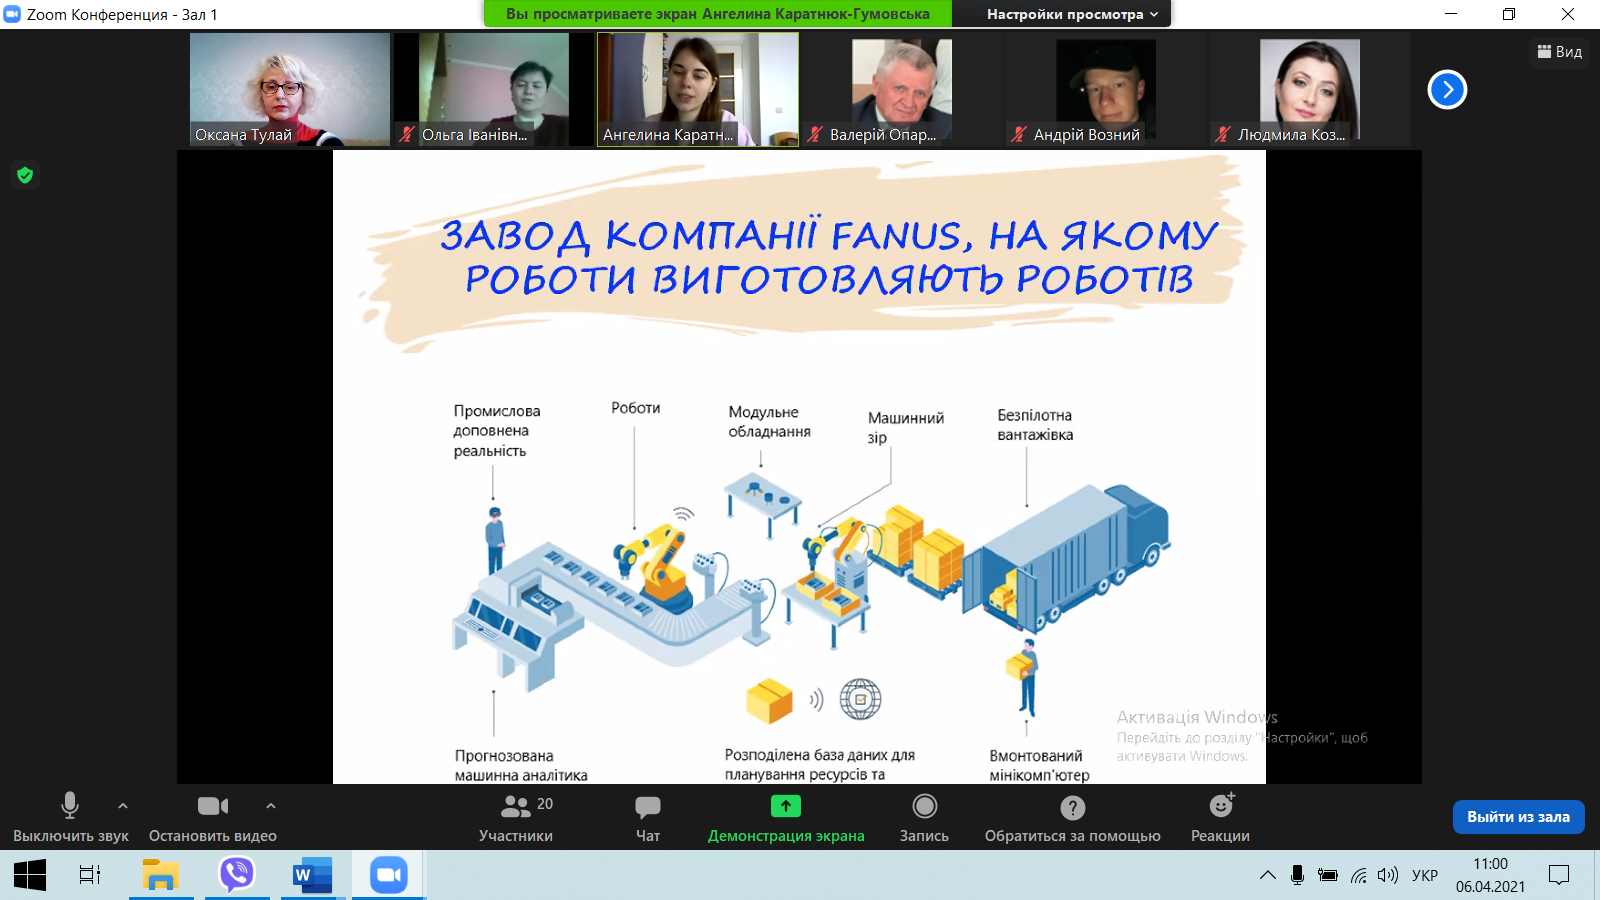Screen dimensions: 1600x900
Task: Click label Машинний зір on slide
Action: (x=906, y=427)
